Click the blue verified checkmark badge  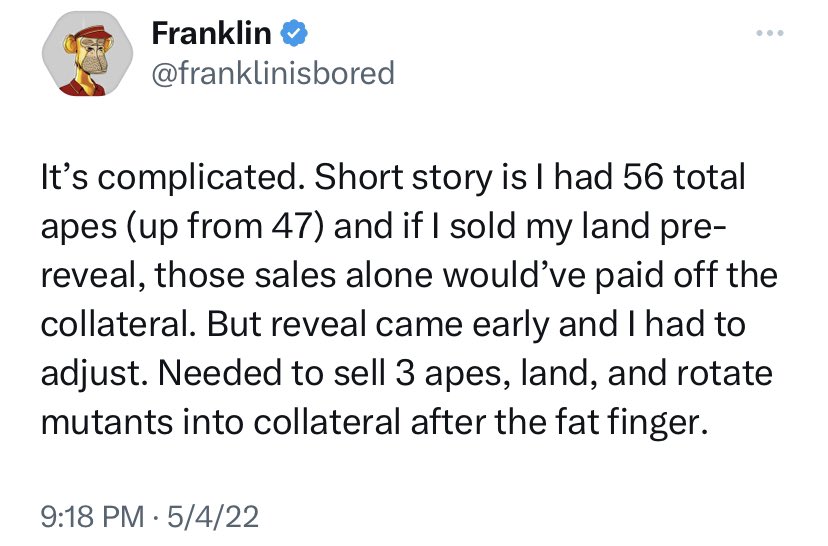294,33
